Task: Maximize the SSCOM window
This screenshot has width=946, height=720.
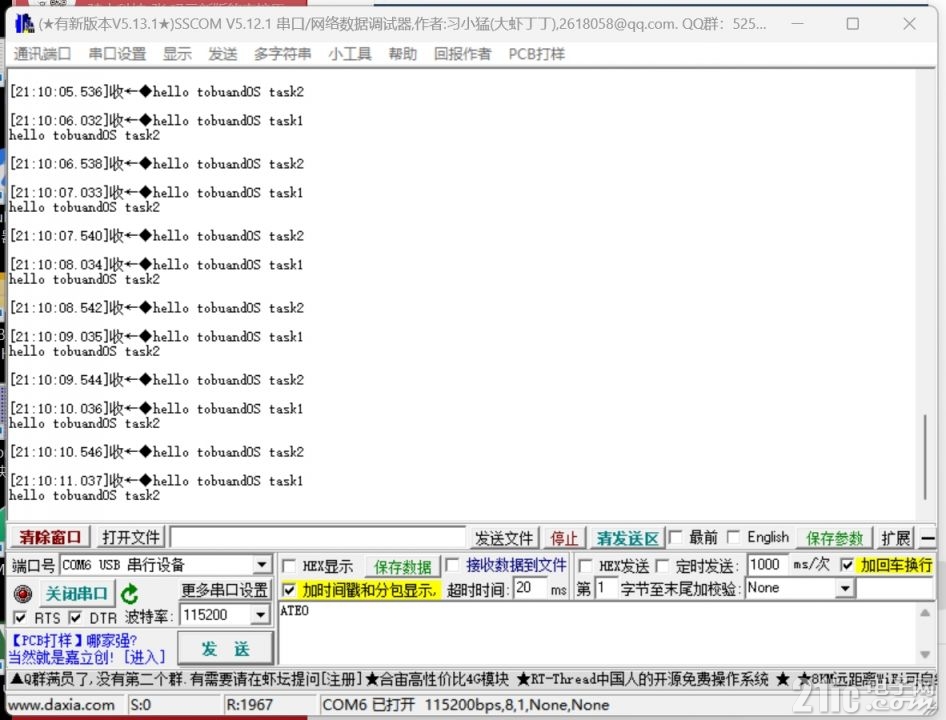Action: coord(852,24)
